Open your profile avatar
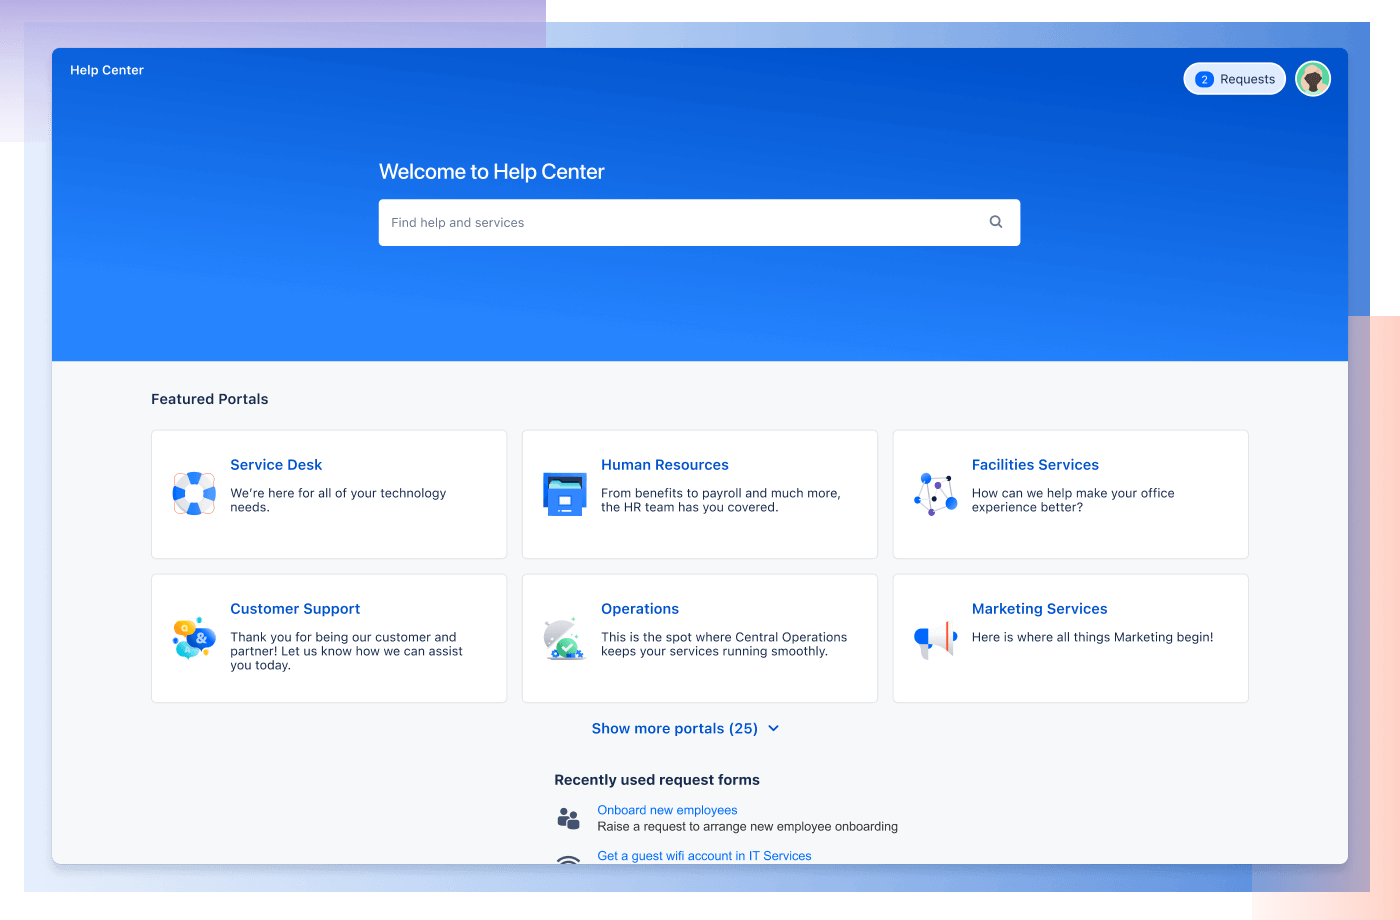The image size is (1400, 920). pyautogui.click(x=1312, y=78)
